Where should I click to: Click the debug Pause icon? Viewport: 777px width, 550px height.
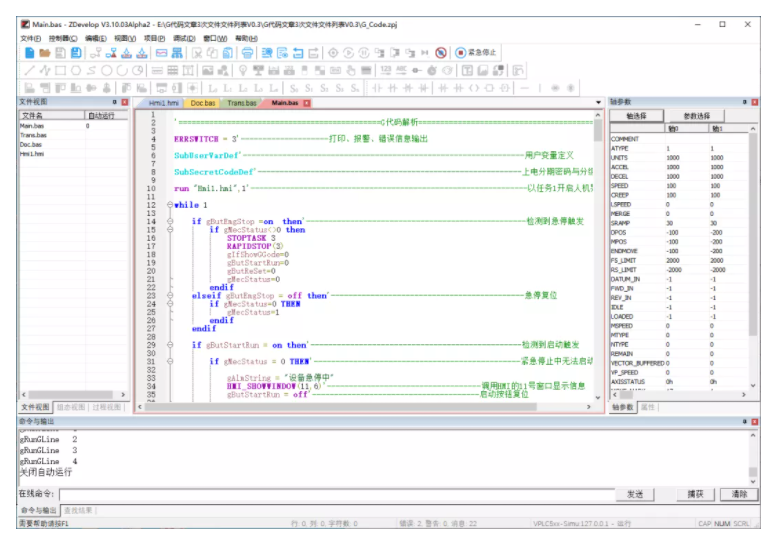tap(364, 53)
